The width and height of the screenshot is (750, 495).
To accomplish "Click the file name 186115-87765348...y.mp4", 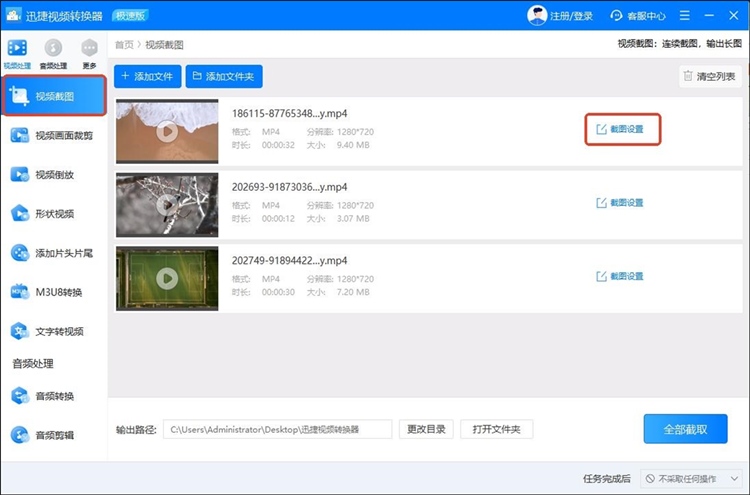I will 289,114.
